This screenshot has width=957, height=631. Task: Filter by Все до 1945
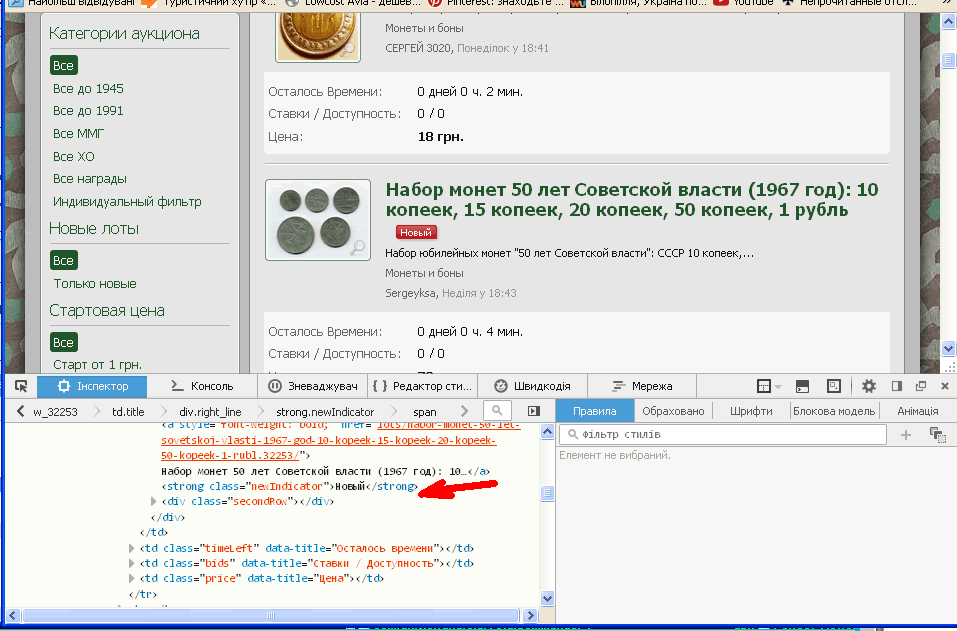(x=88, y=88)
